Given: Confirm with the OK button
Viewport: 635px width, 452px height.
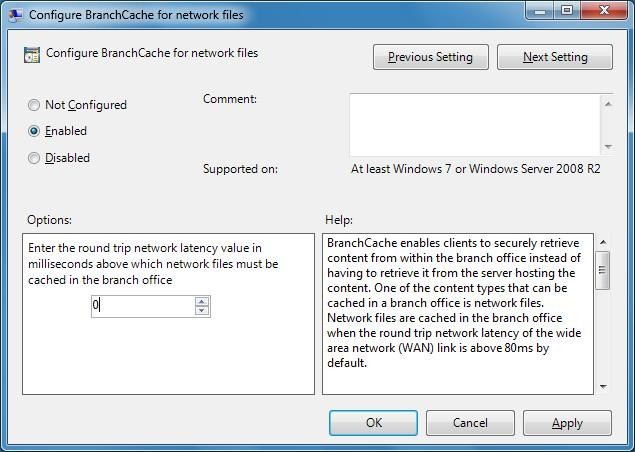Looking at the screenshot, I should point(373,423).
